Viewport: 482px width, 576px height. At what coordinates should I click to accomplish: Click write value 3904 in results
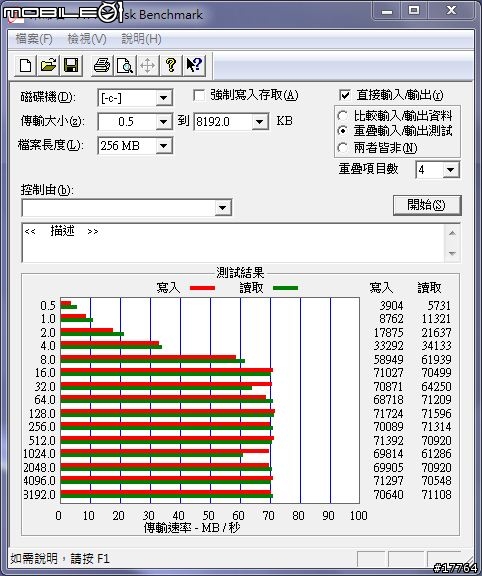pos(391,306)
